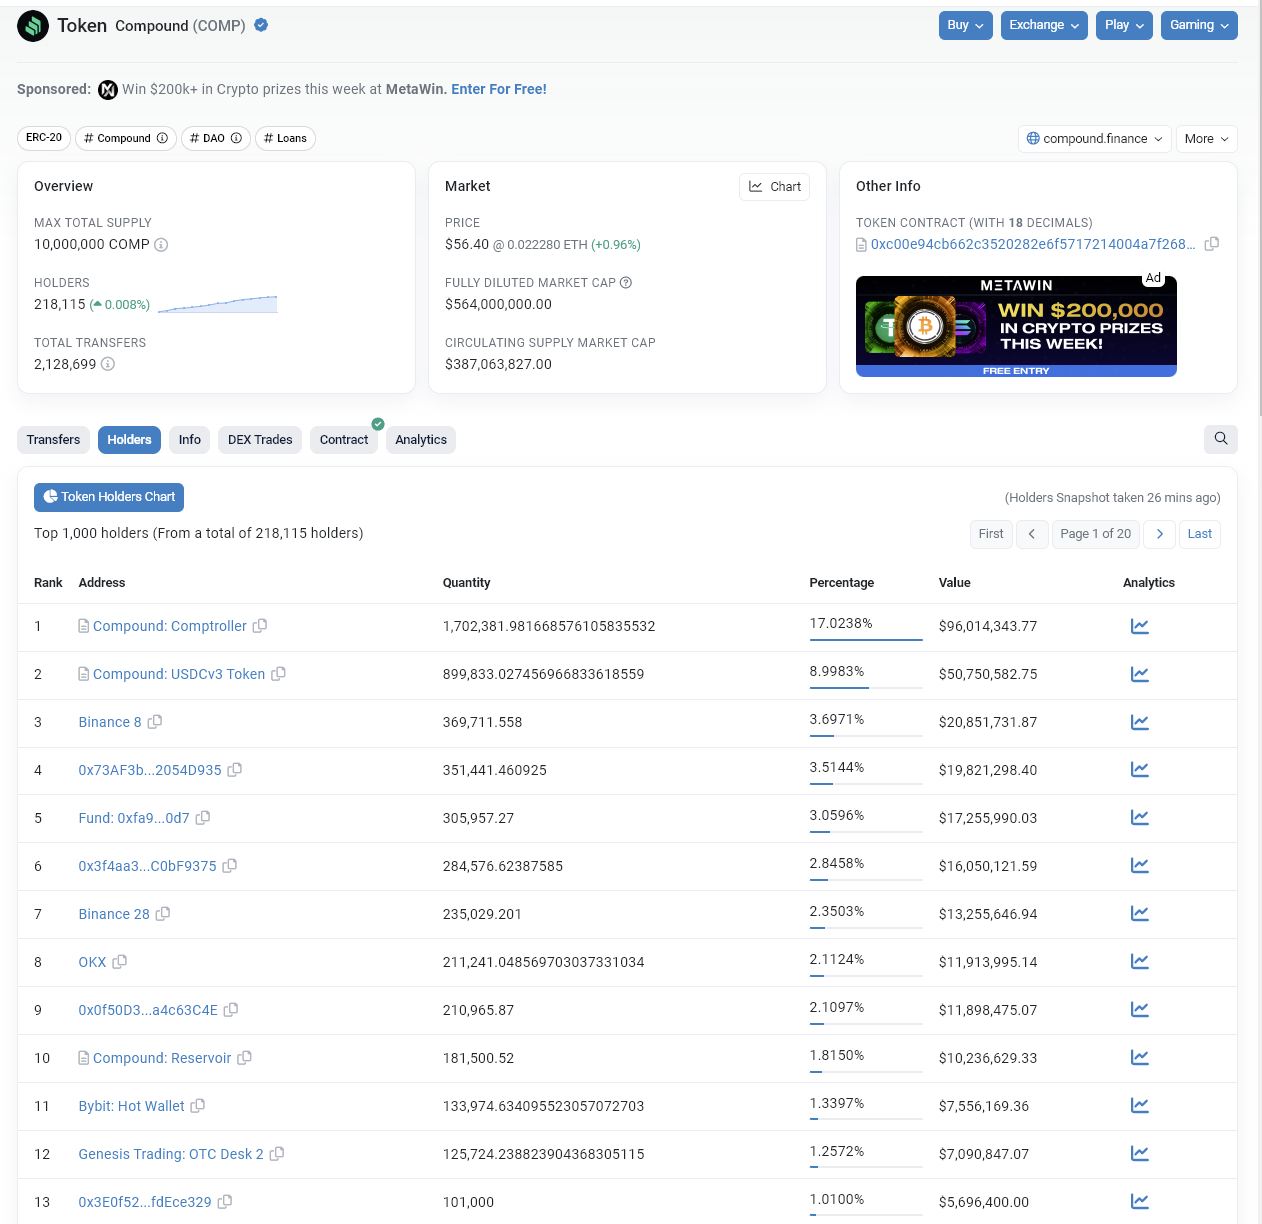Click the # Compound tag
This screenshot has width=1262, height=1224.
[x=126, y=138]
